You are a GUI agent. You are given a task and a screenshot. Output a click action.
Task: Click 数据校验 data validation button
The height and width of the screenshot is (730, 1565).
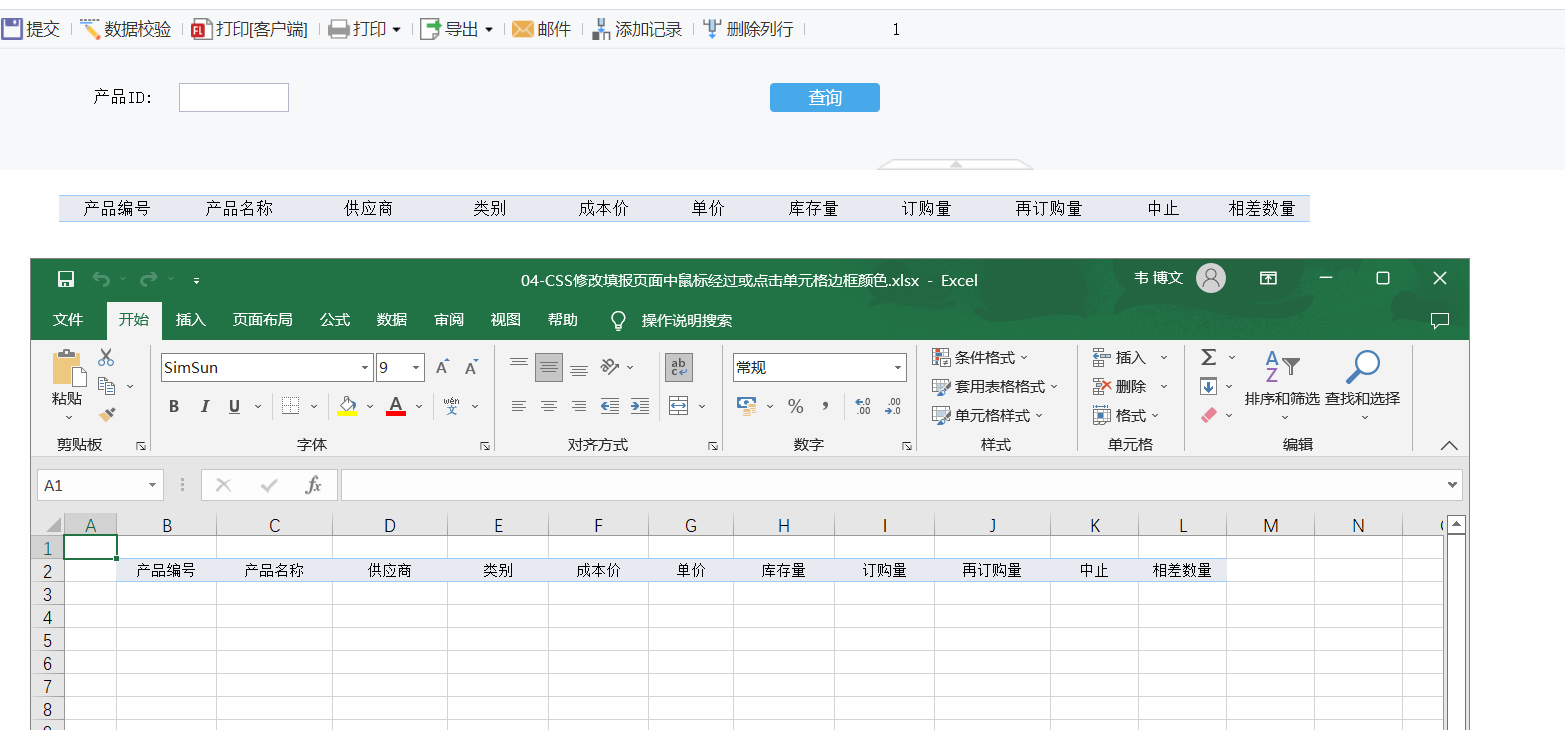(126, 29)
